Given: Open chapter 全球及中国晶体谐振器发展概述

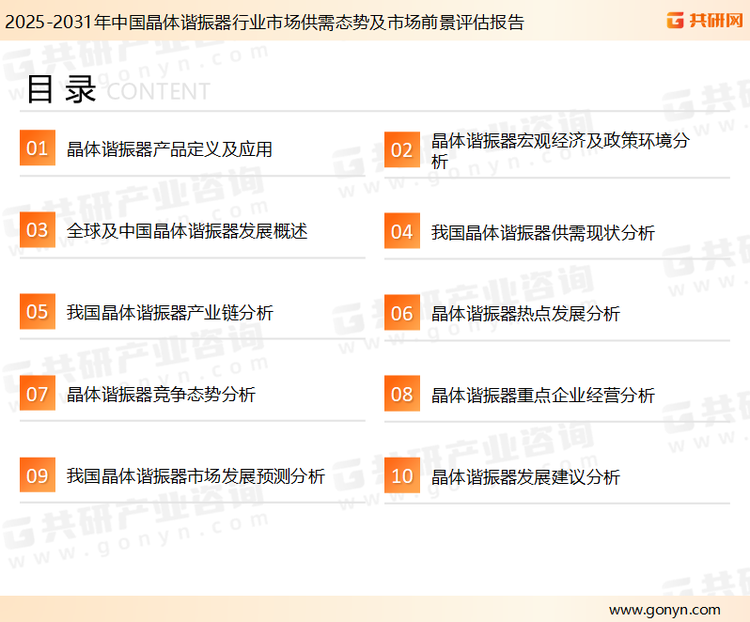Looking at the screenshot, I should click(x=187, y=231).
